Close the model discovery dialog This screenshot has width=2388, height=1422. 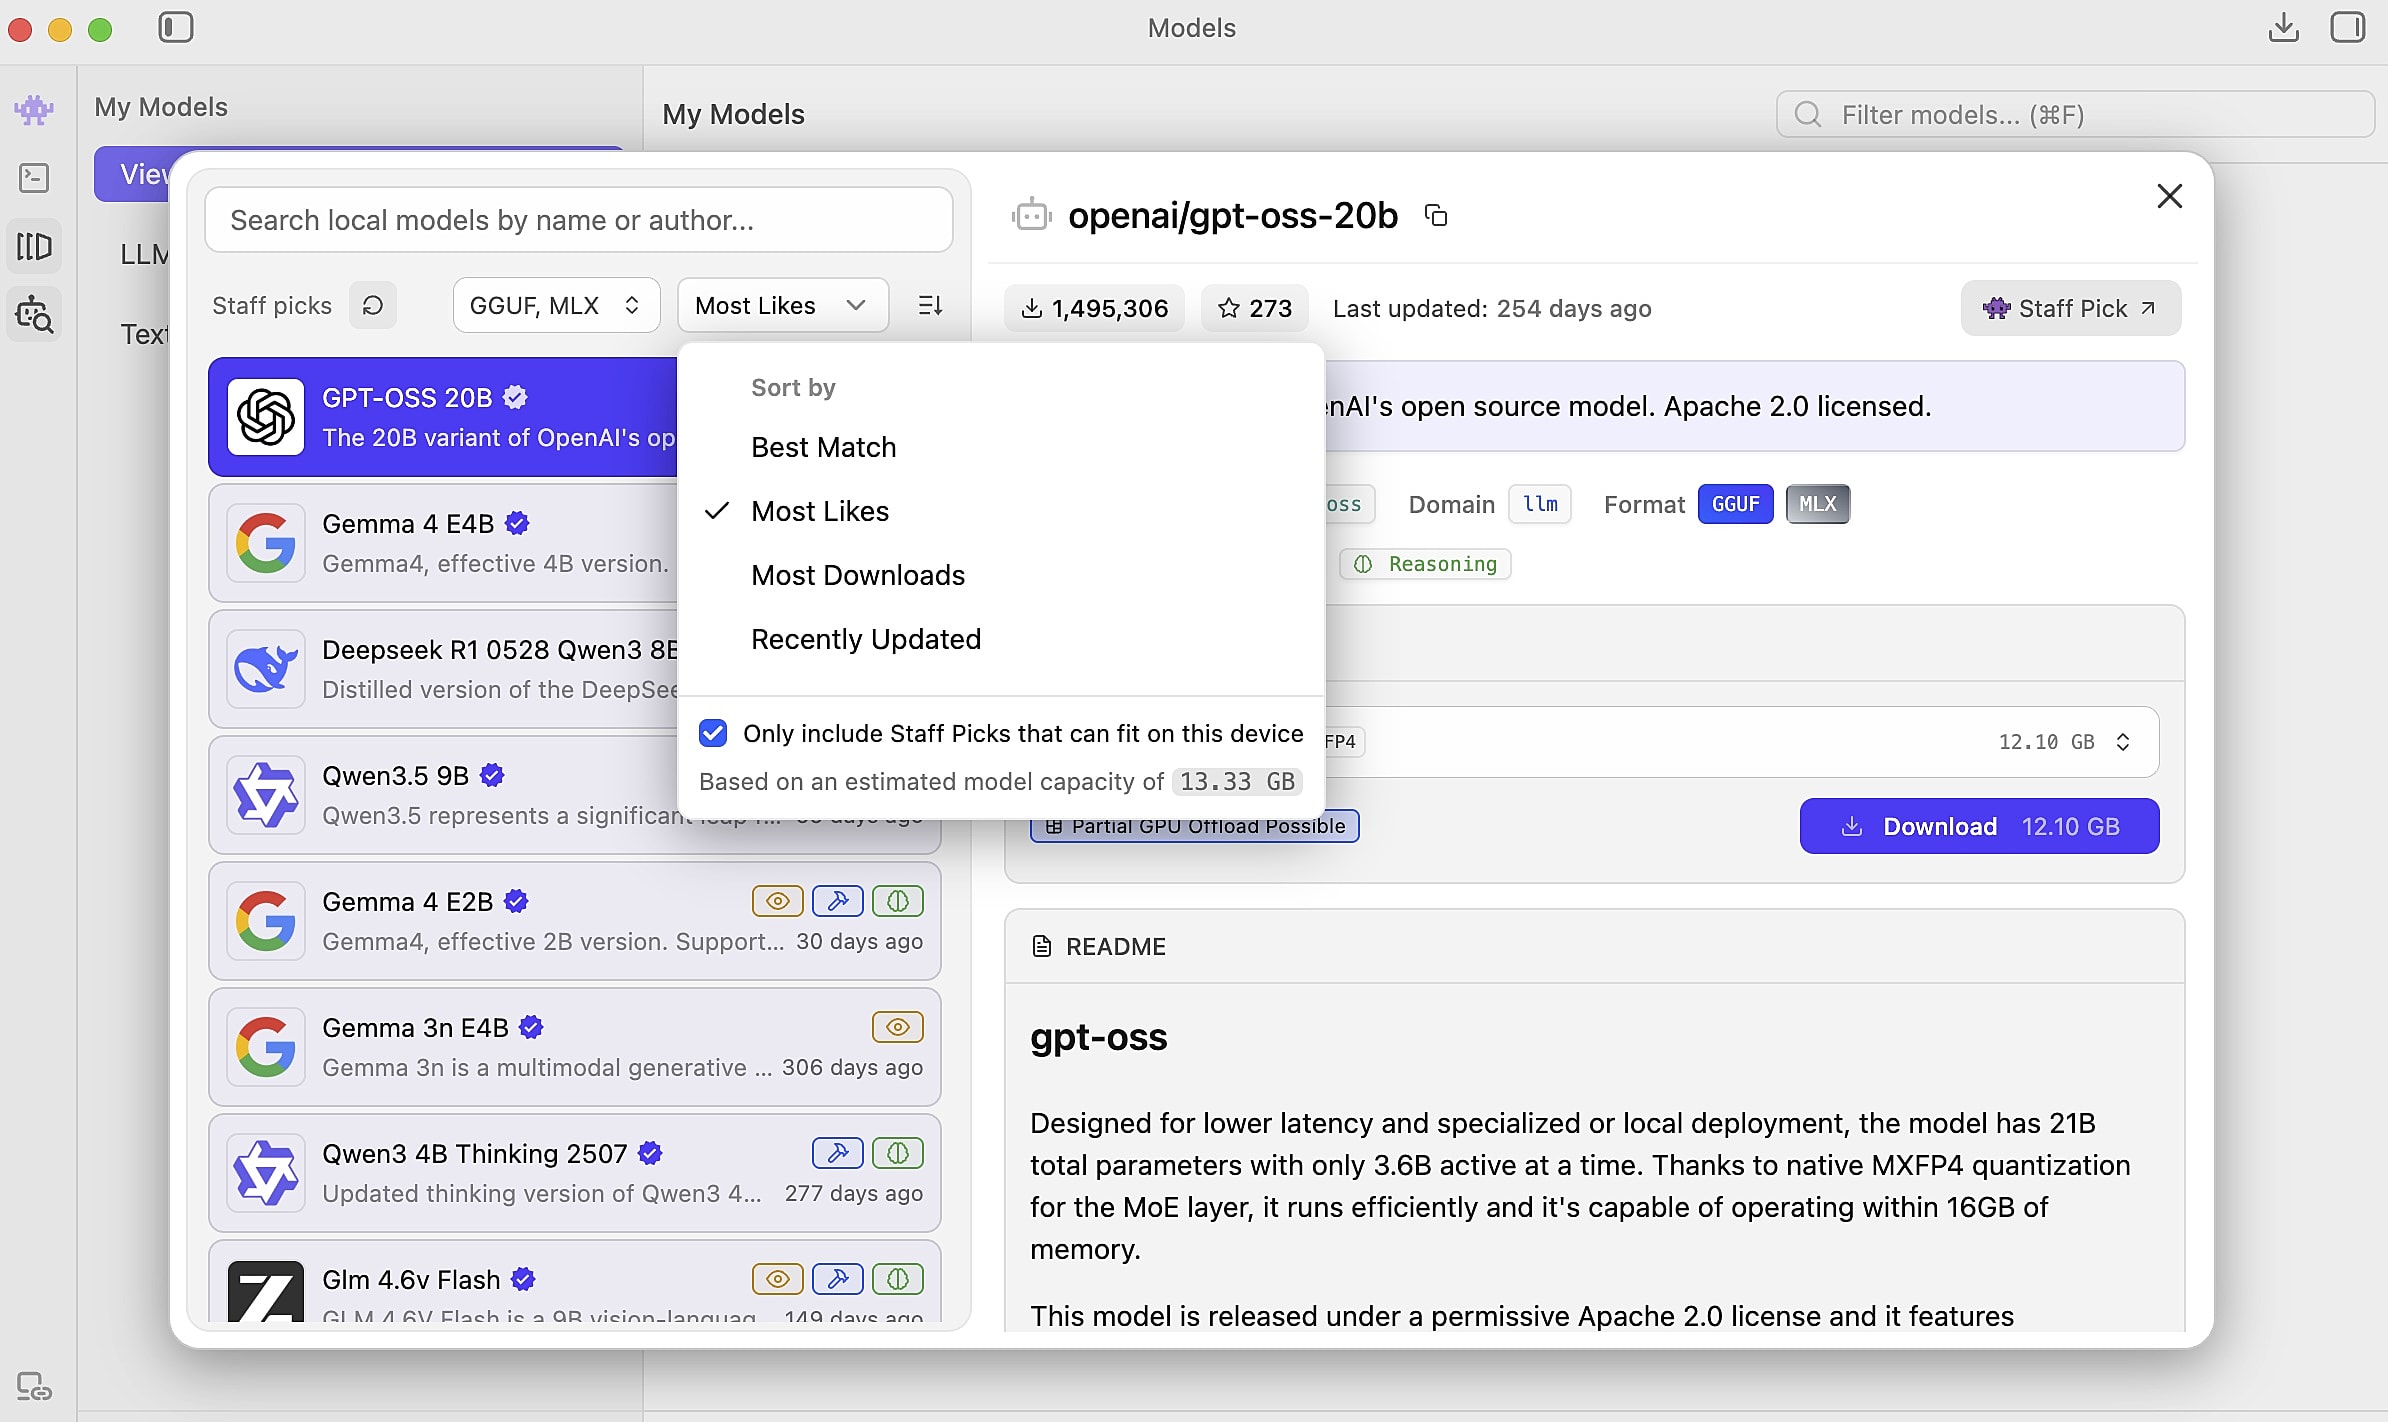[x=2169, y=196]
